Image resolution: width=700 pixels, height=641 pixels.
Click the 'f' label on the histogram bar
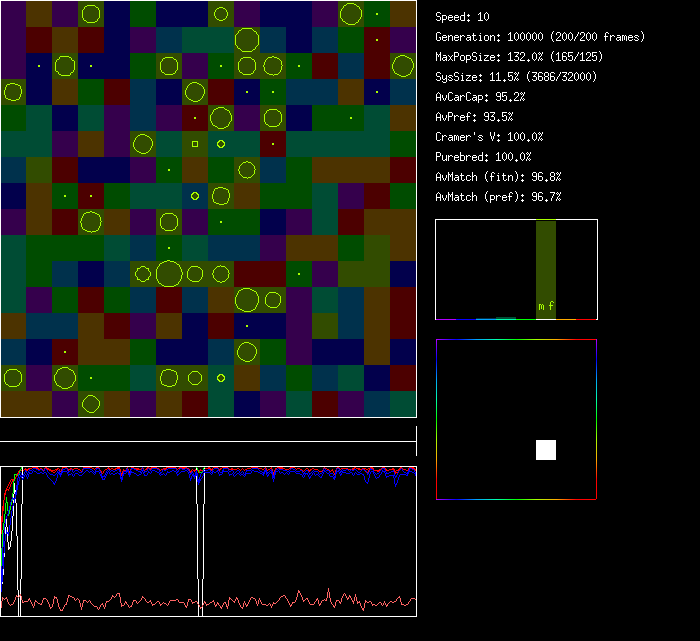click(551, 306)
